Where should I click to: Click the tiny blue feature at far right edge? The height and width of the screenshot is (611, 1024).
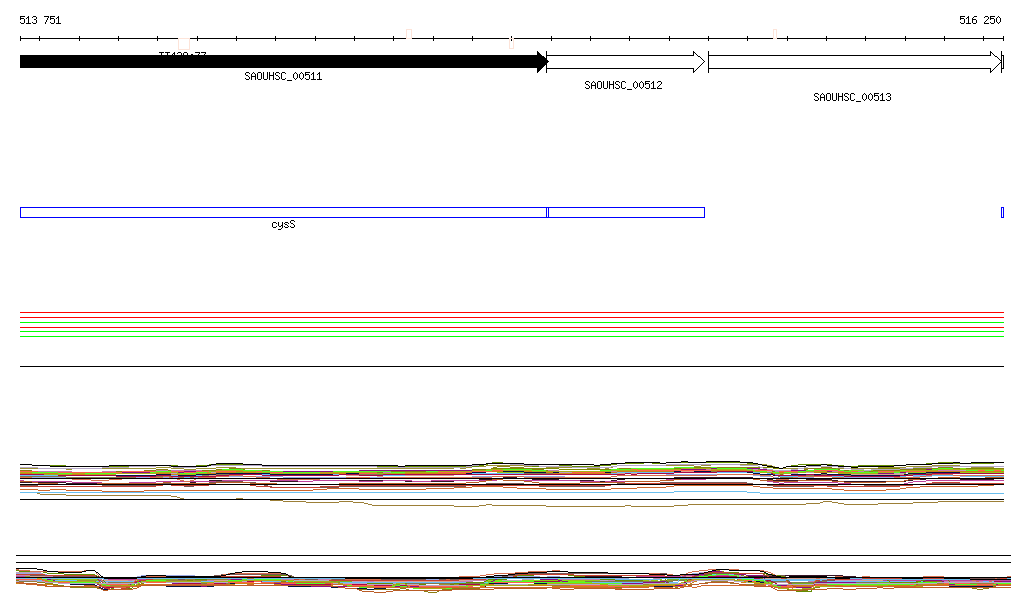1002,212
